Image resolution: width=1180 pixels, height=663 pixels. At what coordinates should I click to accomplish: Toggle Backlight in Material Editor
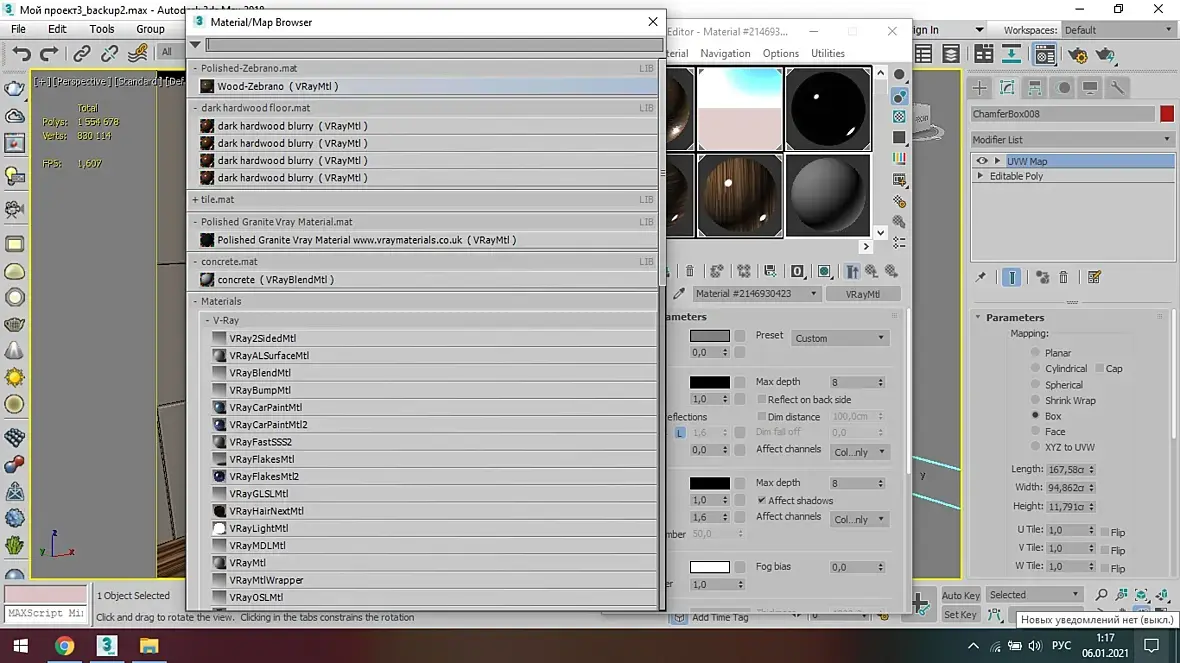899,96
